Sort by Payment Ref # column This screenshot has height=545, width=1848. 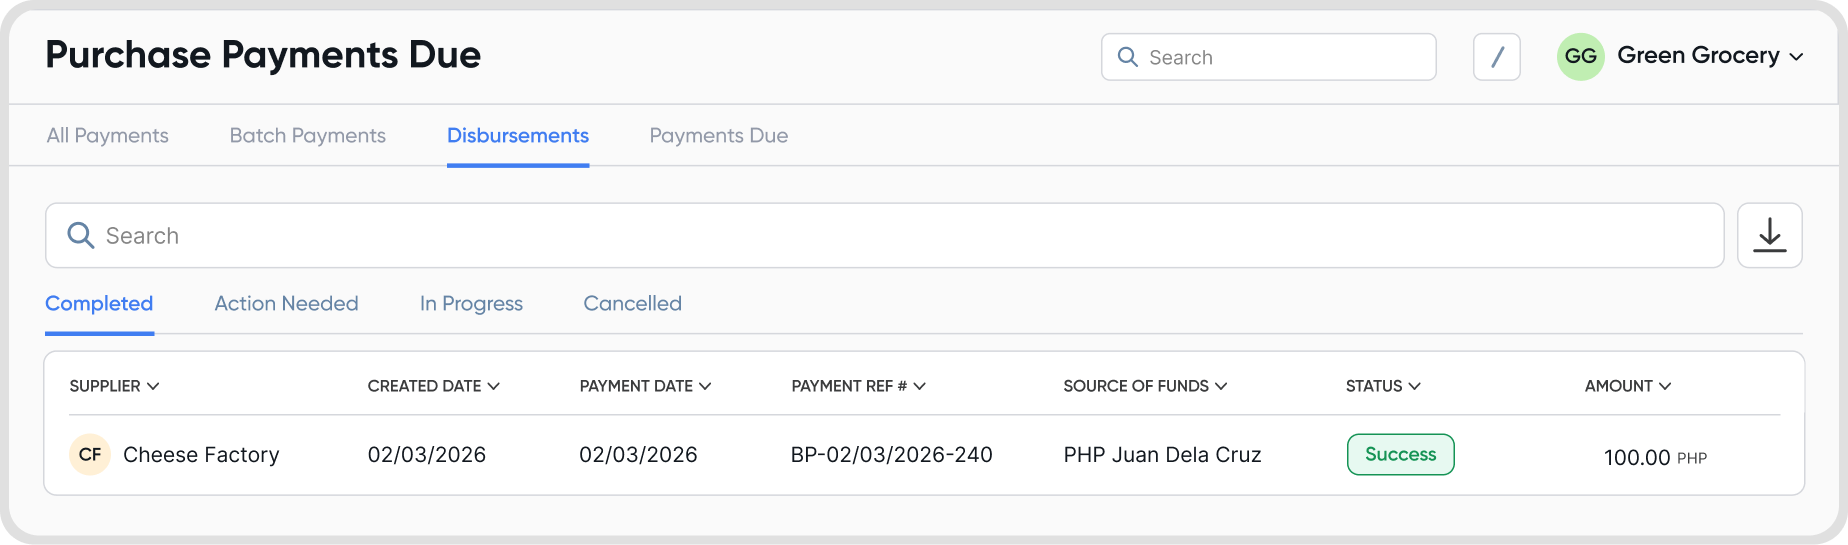(x=858, y=386)
